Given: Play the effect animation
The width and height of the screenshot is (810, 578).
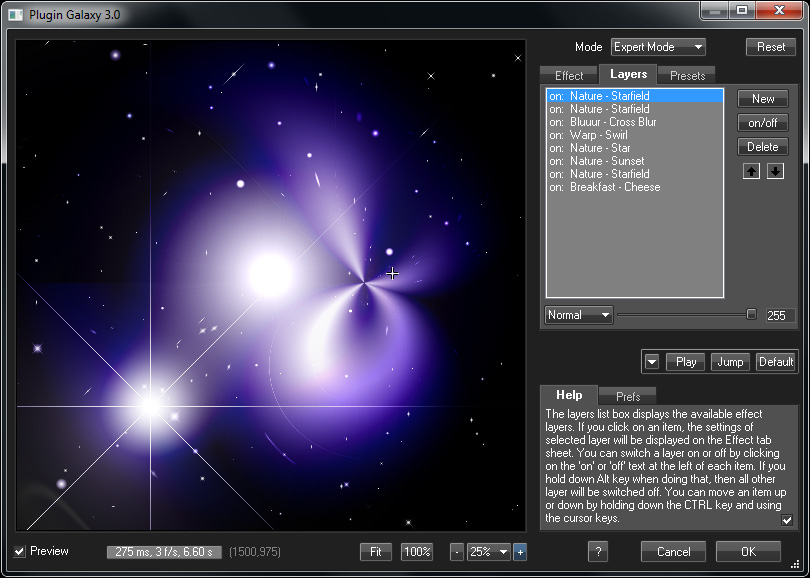Looking at the screenshot, I should pyautogui.click(x=686, y=362).
